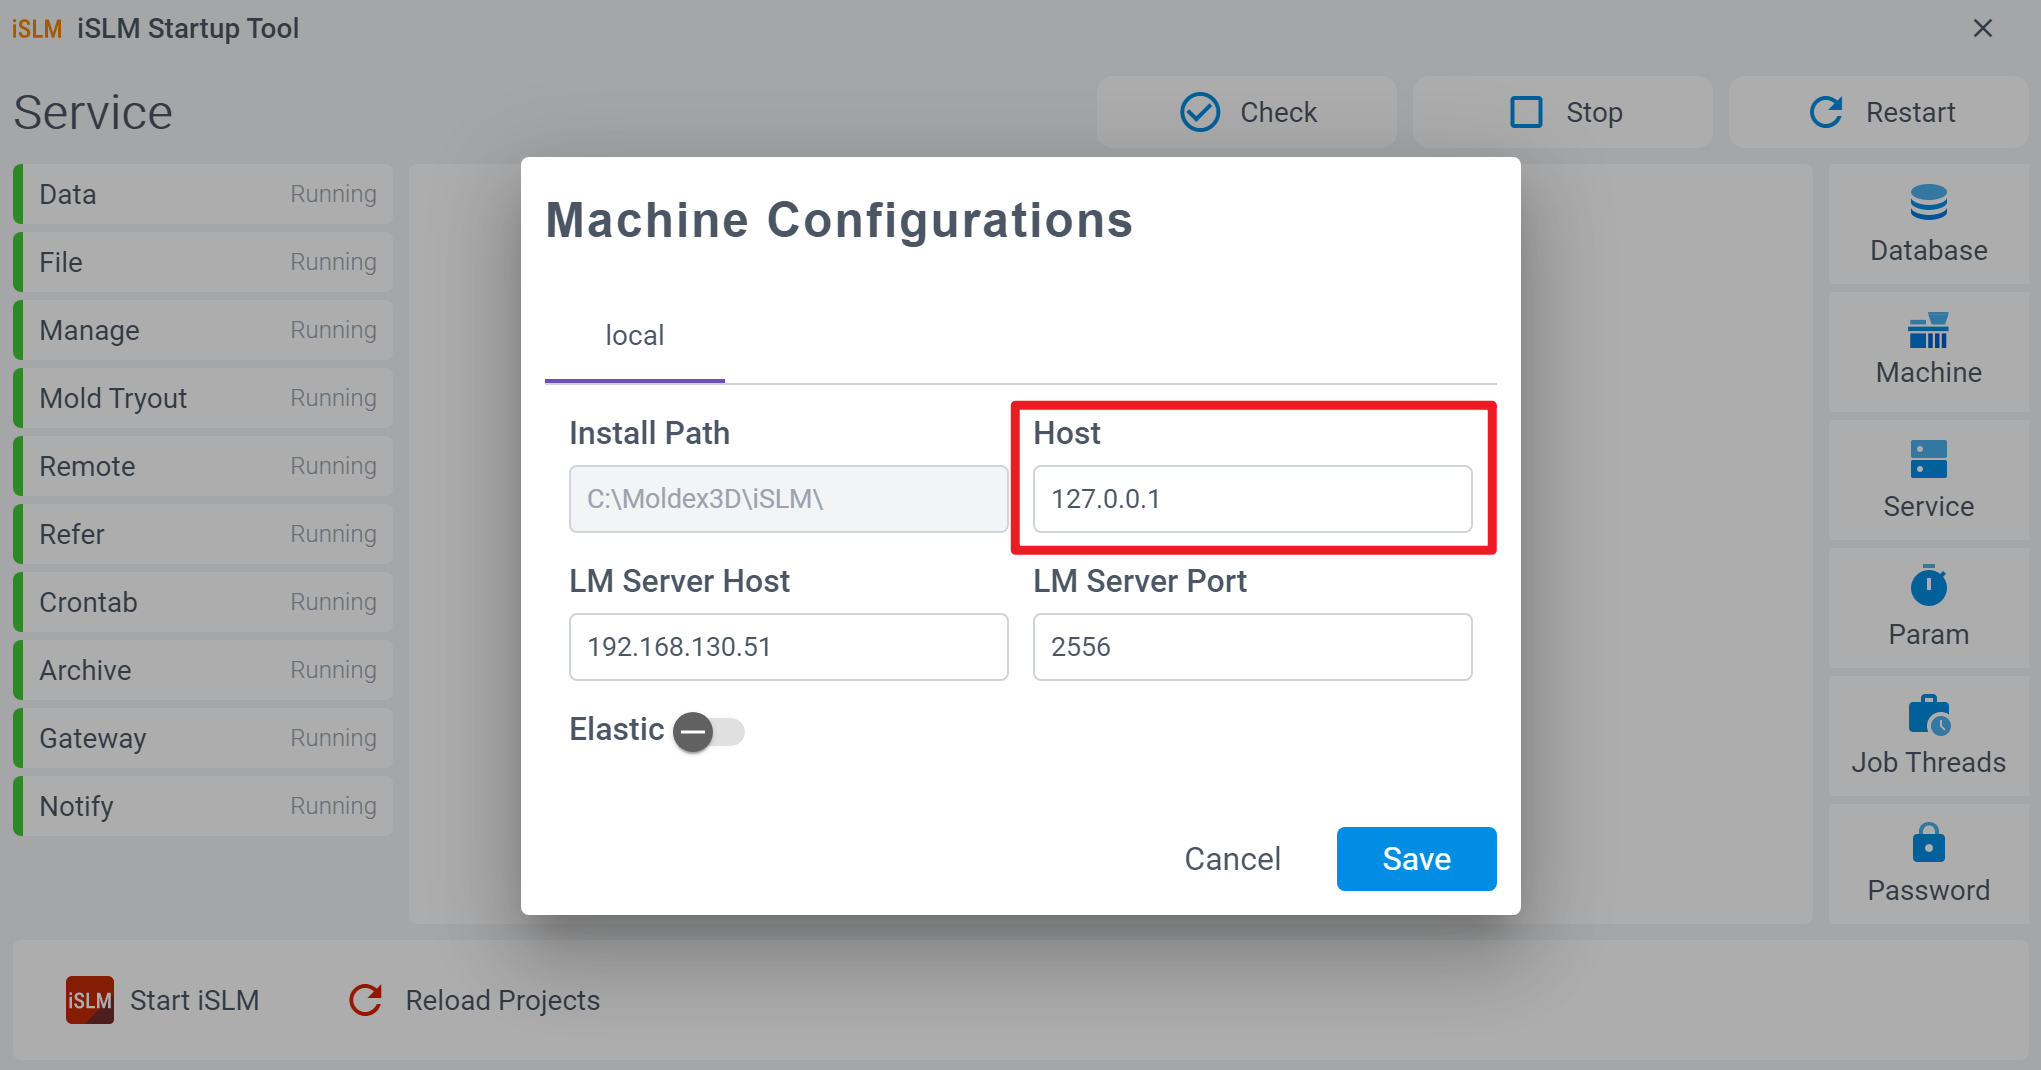Close the iSLM Startup Tool window

1982,28
